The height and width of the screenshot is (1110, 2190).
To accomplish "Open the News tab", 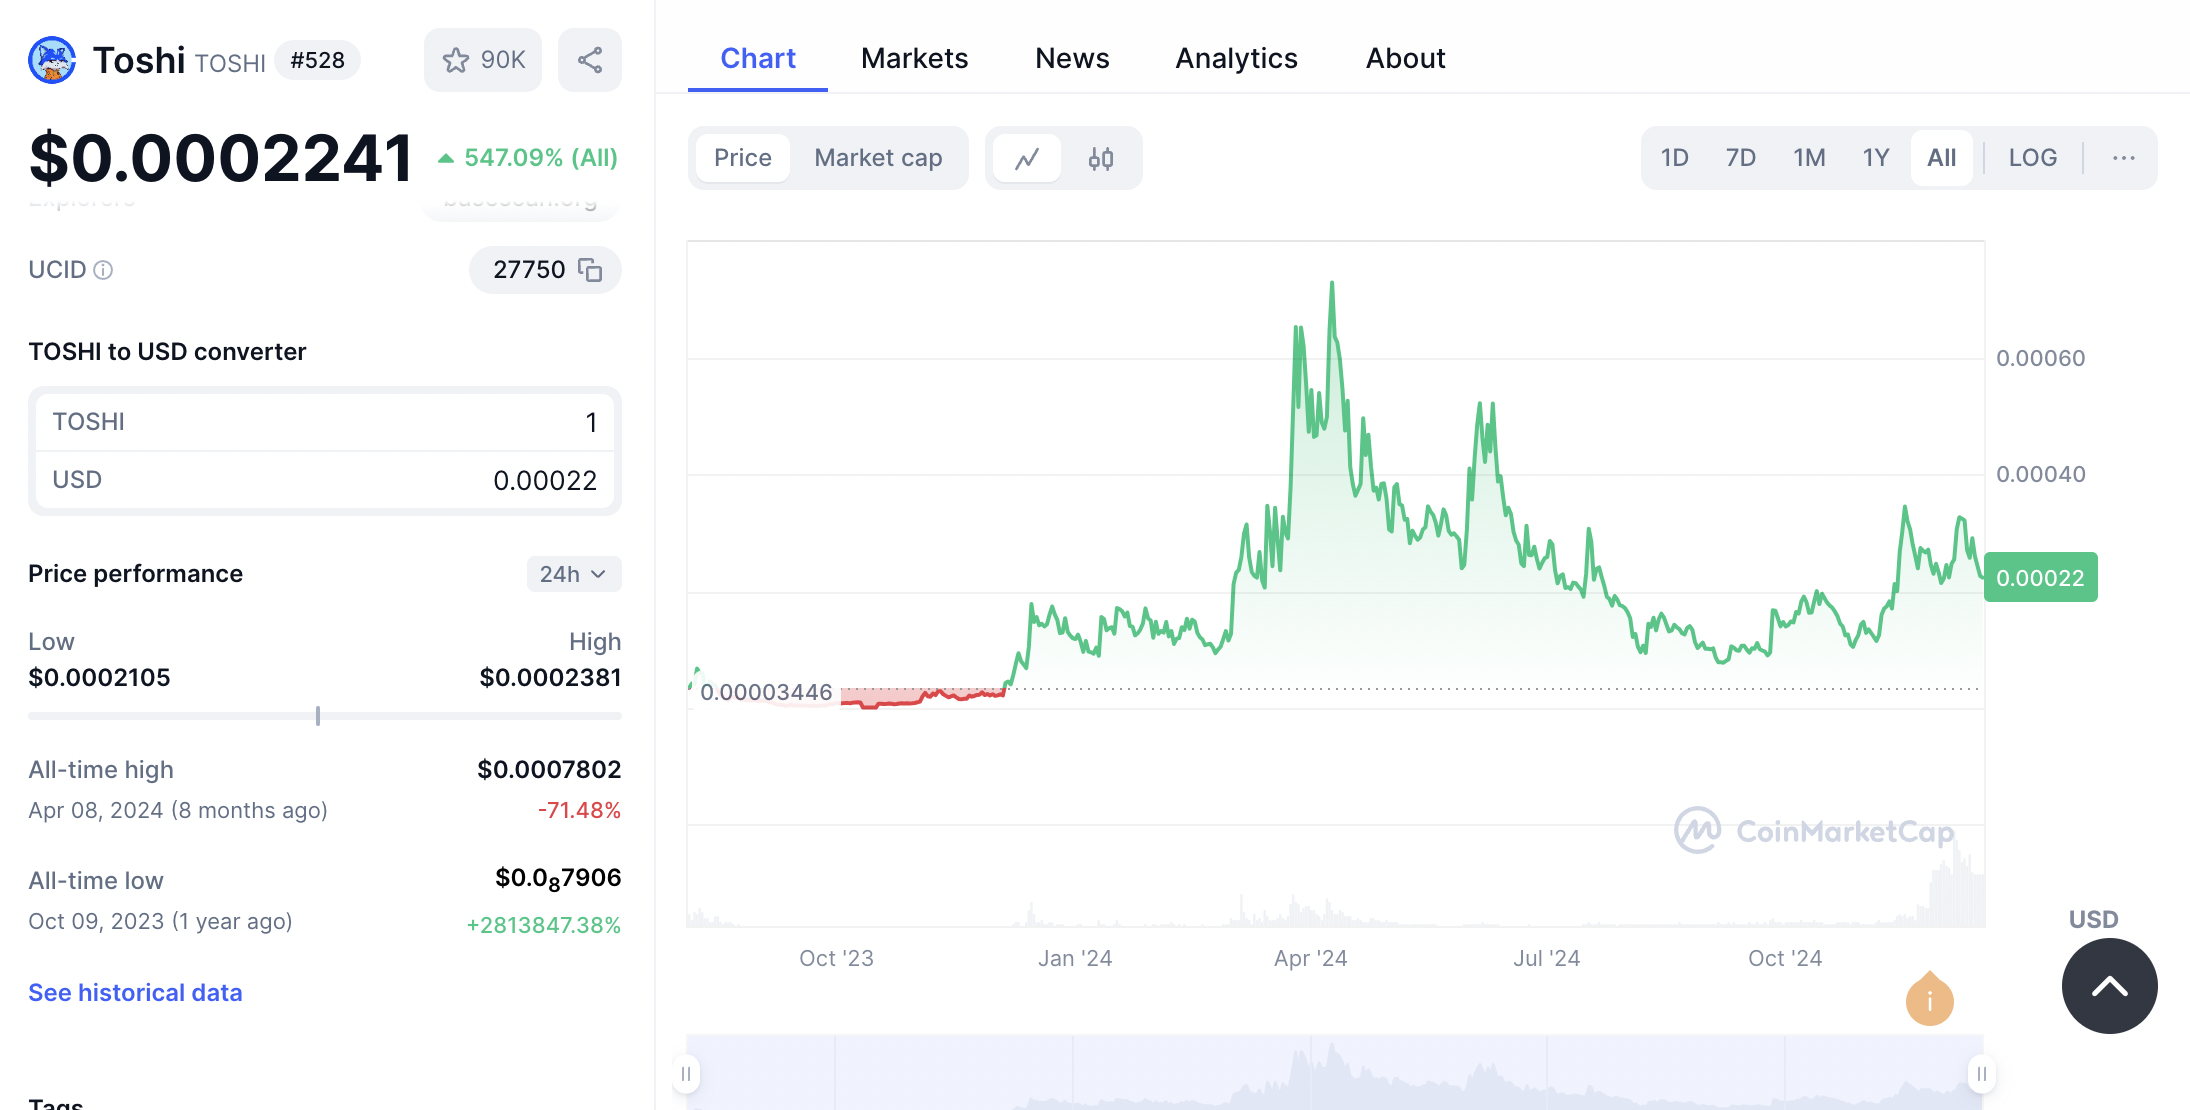I will [1072, 58].
